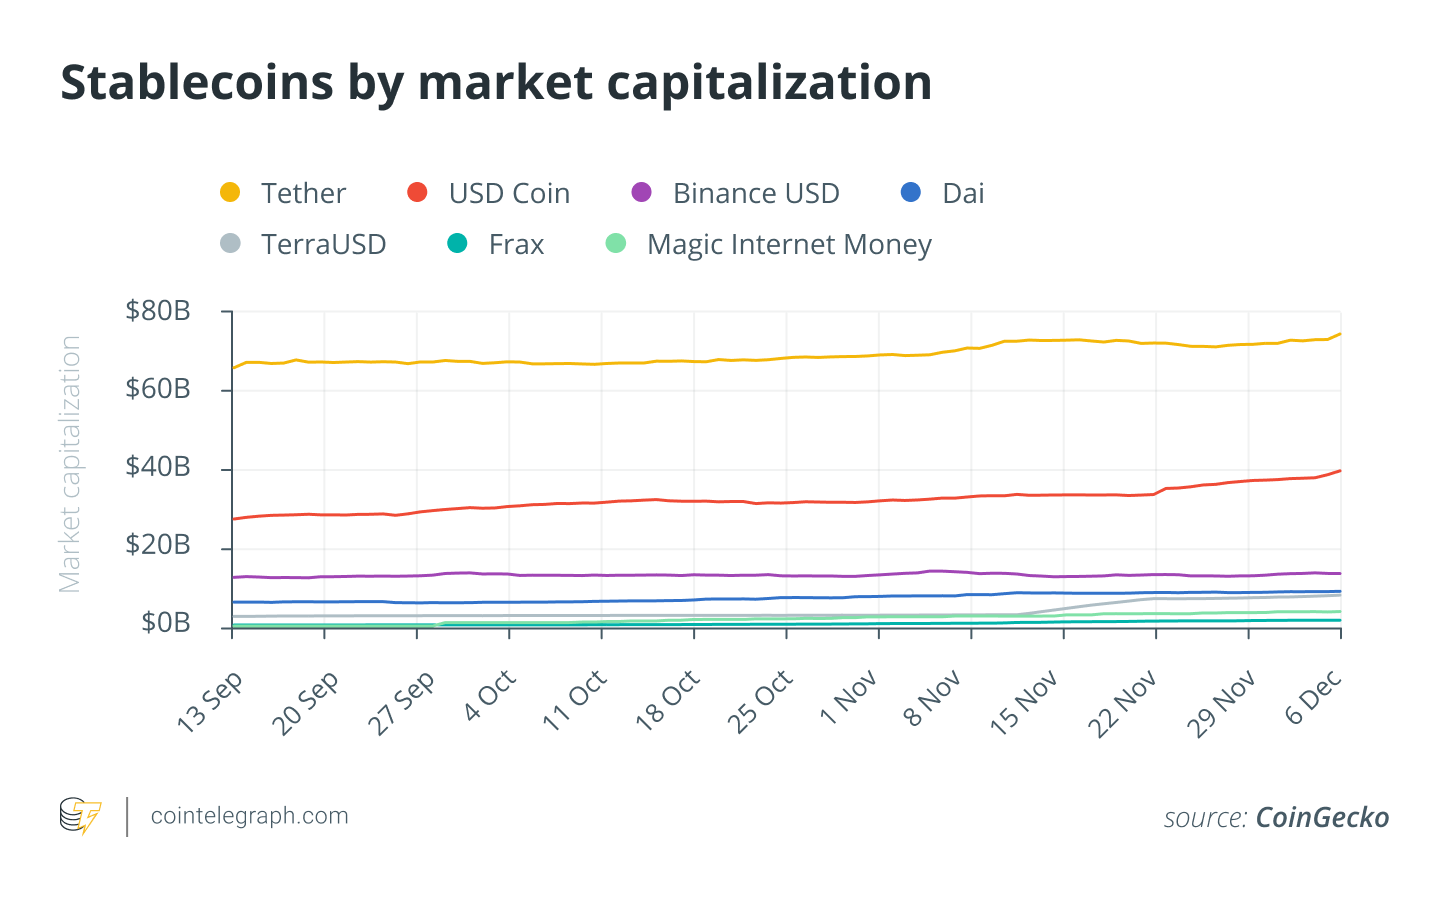Click the Magic Internet Money green dot
The height and width of the screenshot is (897, 1450).
point(616,243)
